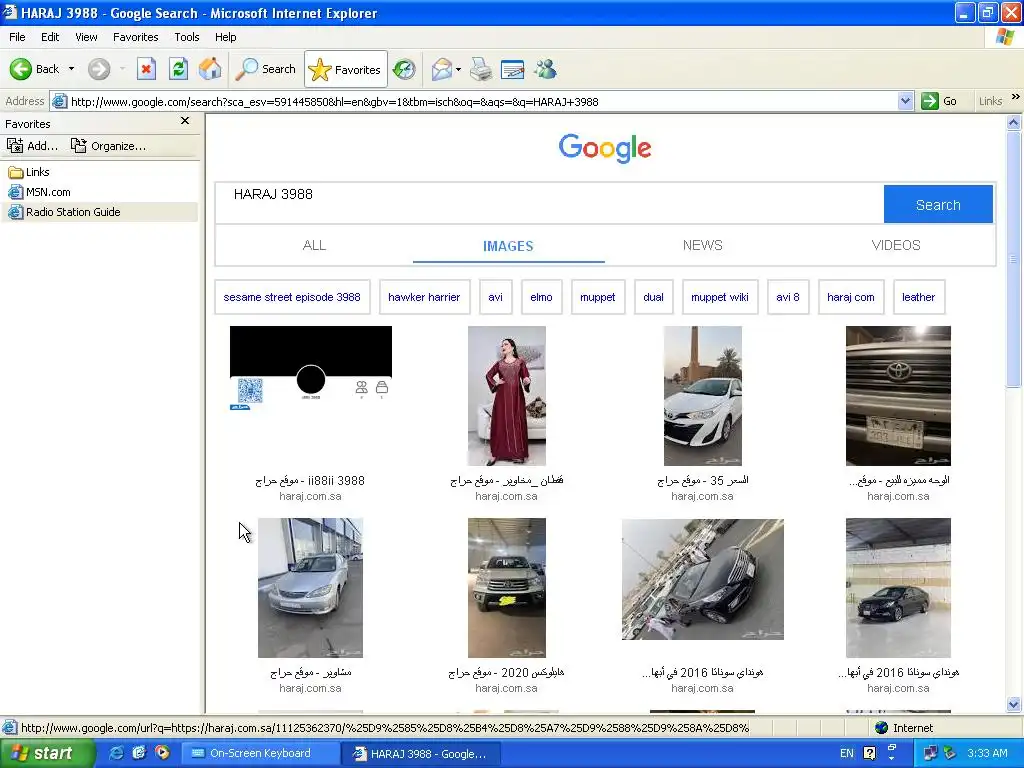The height and width of the screenshot is (768, 1024).
Task: Close the Favorites side panel
Action: pos(185,121)
